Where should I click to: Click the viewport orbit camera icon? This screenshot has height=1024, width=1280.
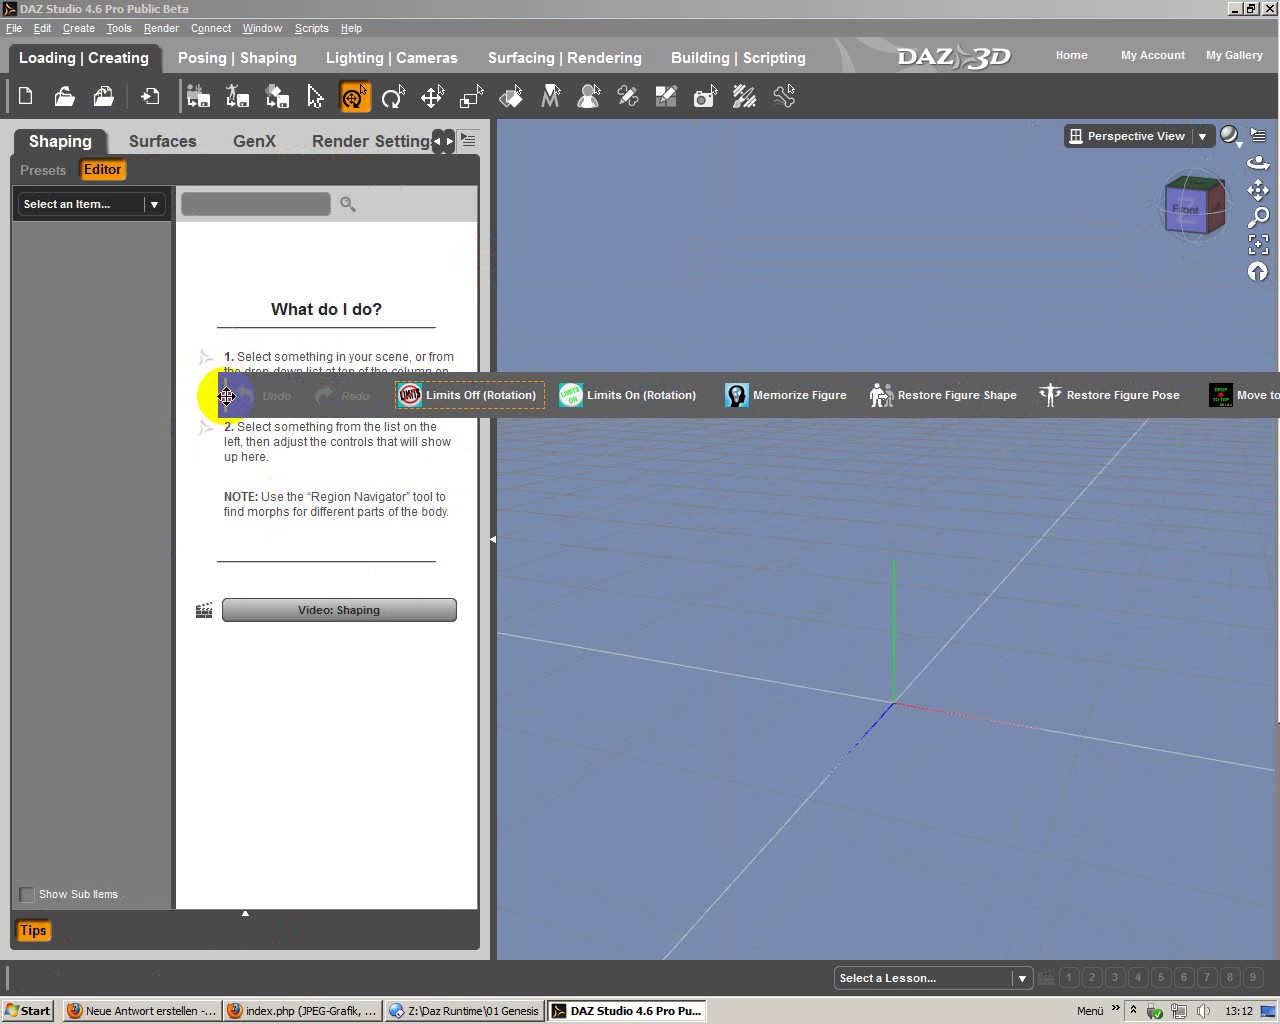tap(1258, 163)
